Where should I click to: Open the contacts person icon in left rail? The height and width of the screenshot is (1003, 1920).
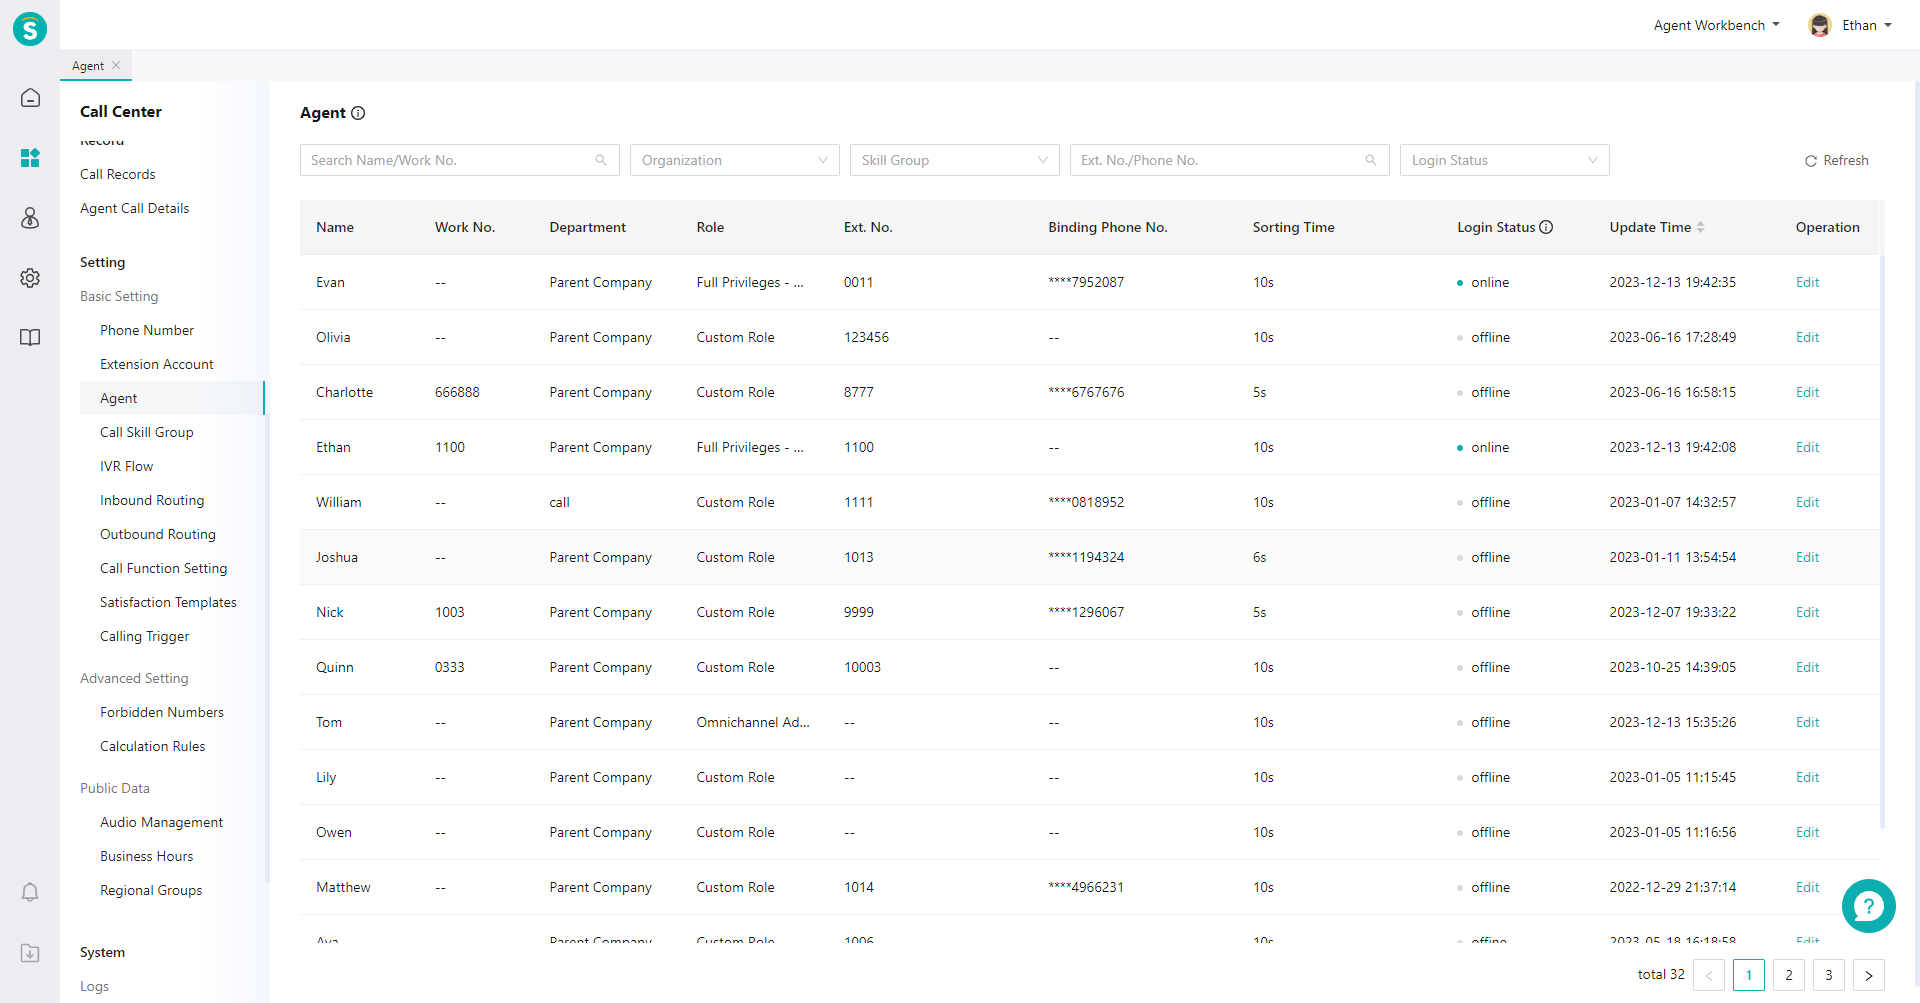pos(30,218)
